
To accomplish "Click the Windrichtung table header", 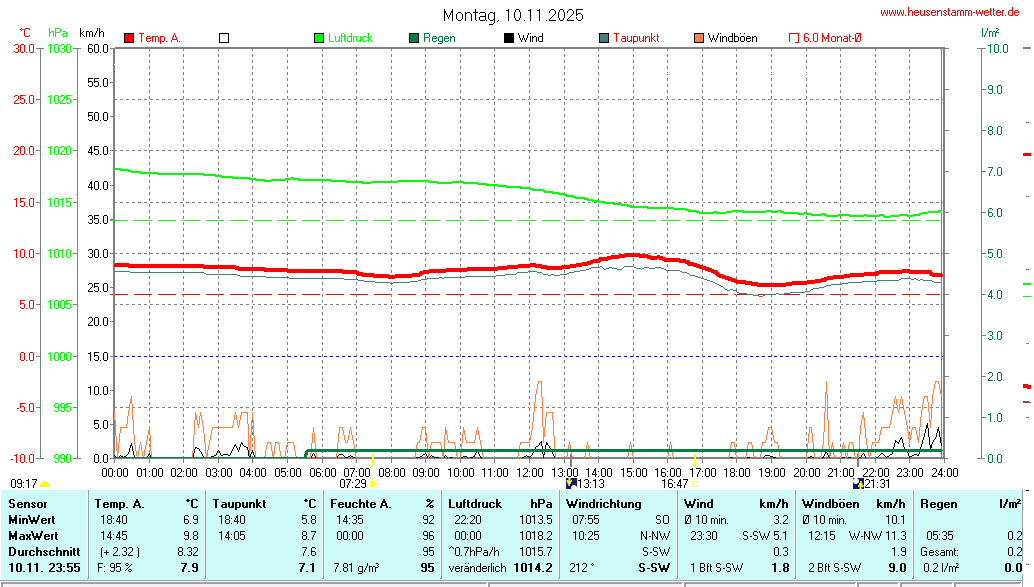I will click(602, 504).
